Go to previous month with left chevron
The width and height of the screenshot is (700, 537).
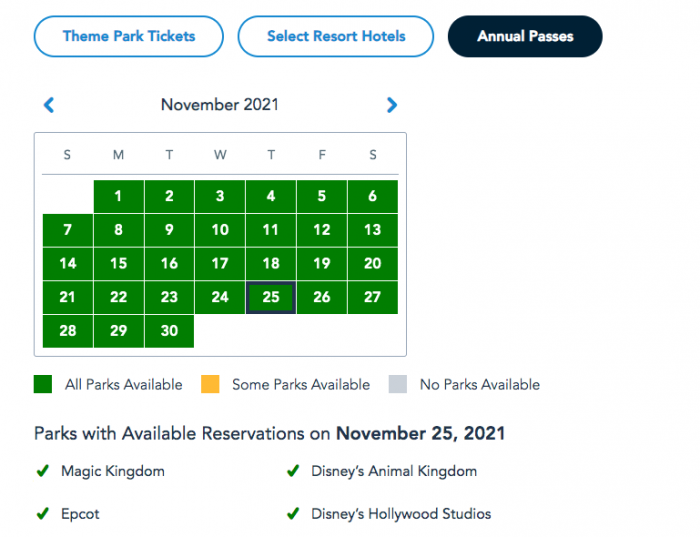pyautogui.click(x=49, y=105)
